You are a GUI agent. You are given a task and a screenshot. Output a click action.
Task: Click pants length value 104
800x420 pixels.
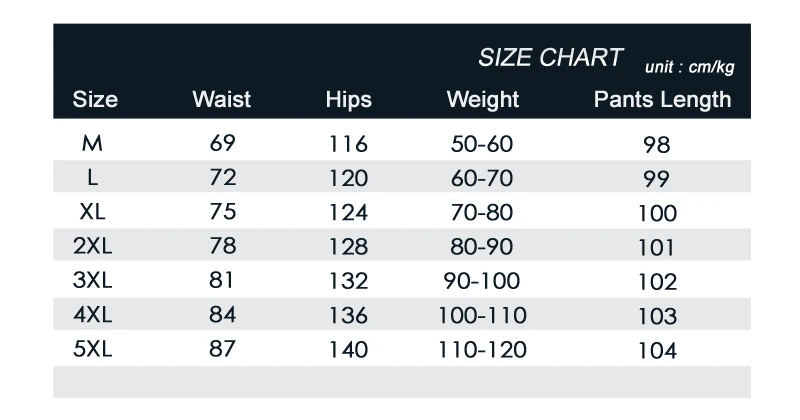click(x=658, y=351)
